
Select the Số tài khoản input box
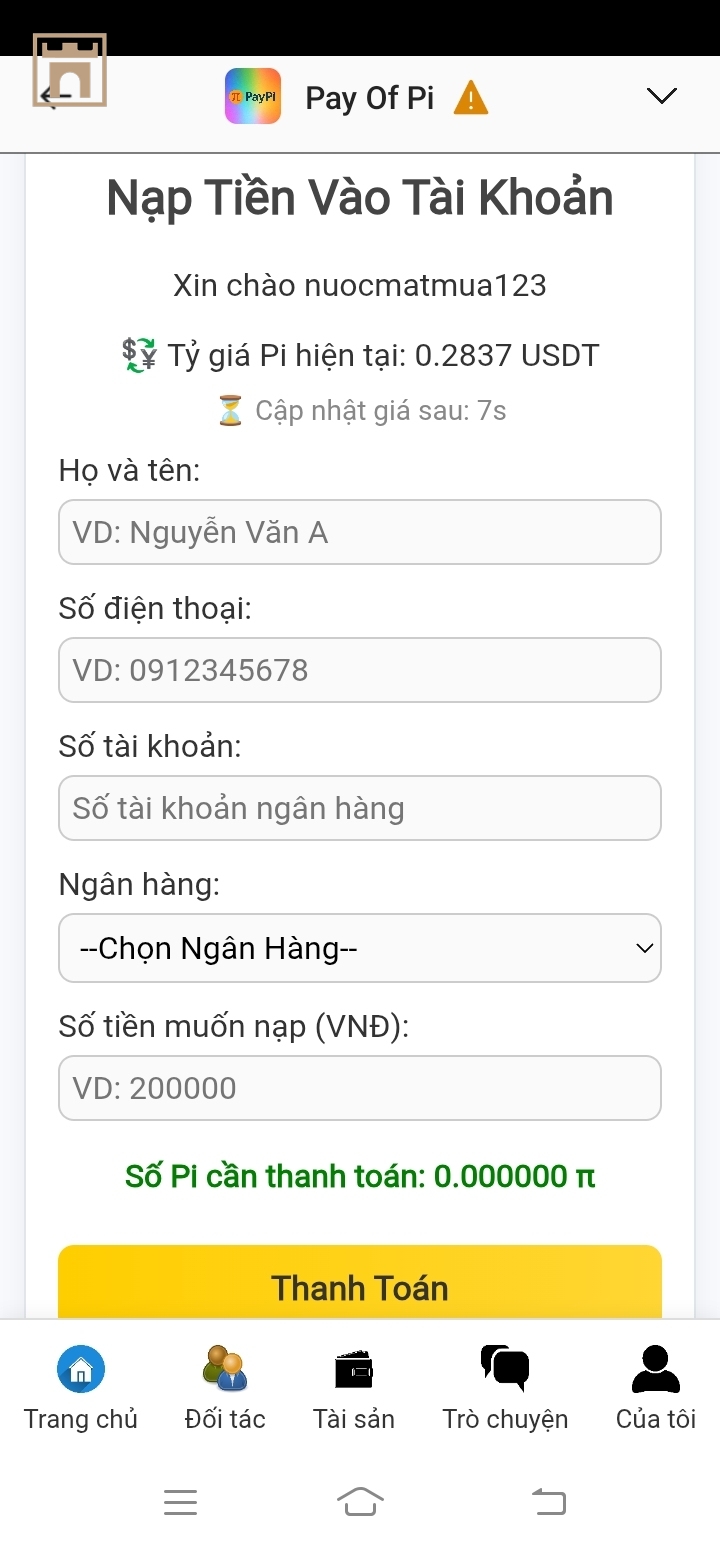(360, 808)
